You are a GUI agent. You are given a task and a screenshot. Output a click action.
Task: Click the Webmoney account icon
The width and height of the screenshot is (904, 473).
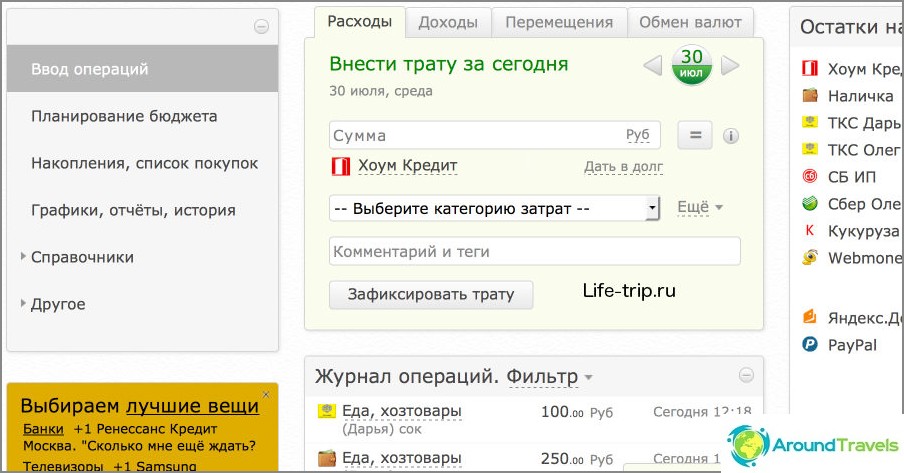pos(810,257)
